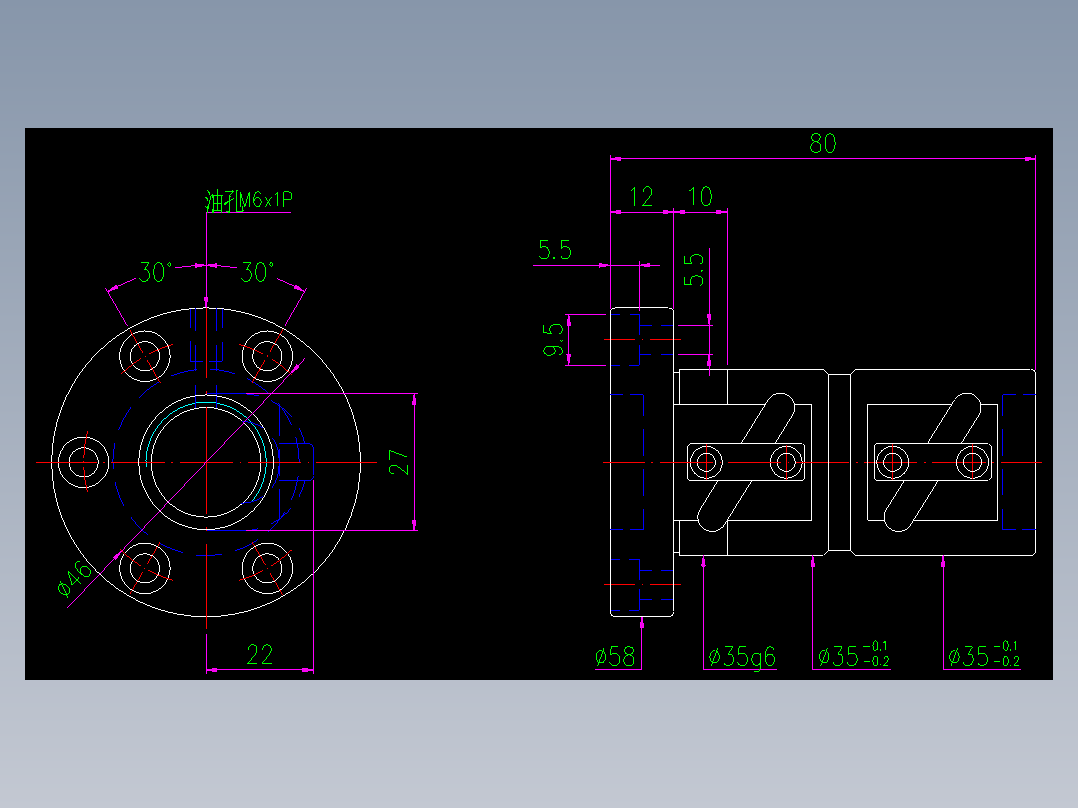Screen dimensions: 1078x808
Task: Click the ø35g6 diameter dimension
Action: point(742,657)
